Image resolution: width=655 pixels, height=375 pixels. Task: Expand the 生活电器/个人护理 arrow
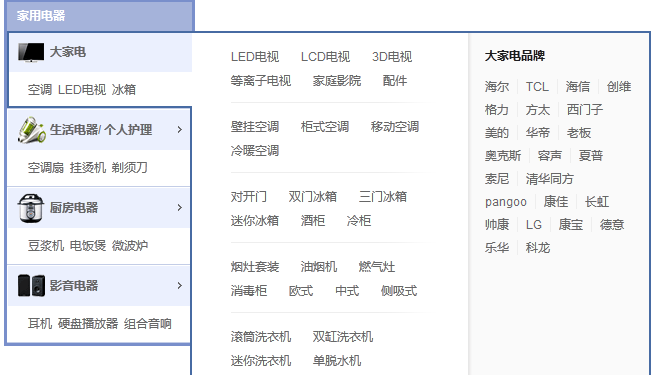[180, 129]
